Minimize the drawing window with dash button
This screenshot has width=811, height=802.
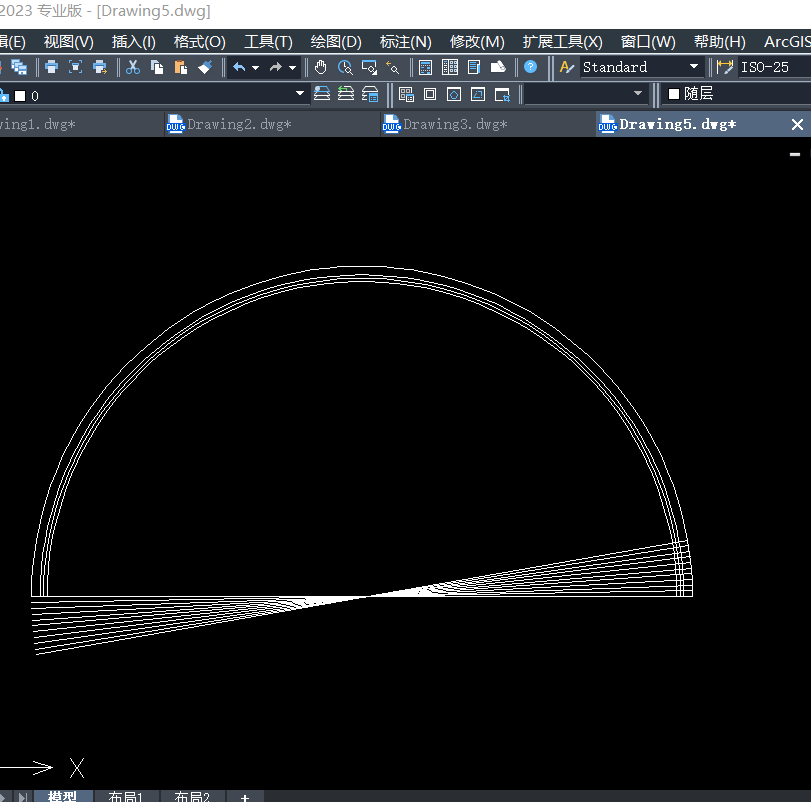tap(795, 154)
